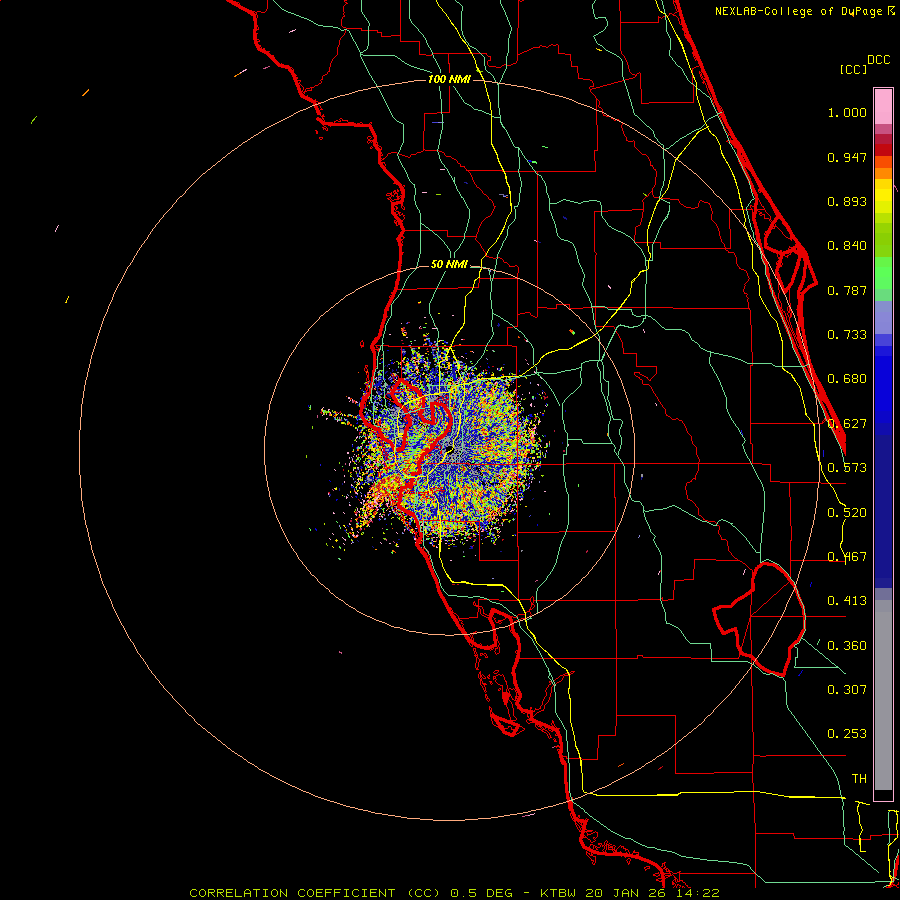Click the 50 NMI range ring label
This screenshot has width=900, height=900.
pos(449,264)
